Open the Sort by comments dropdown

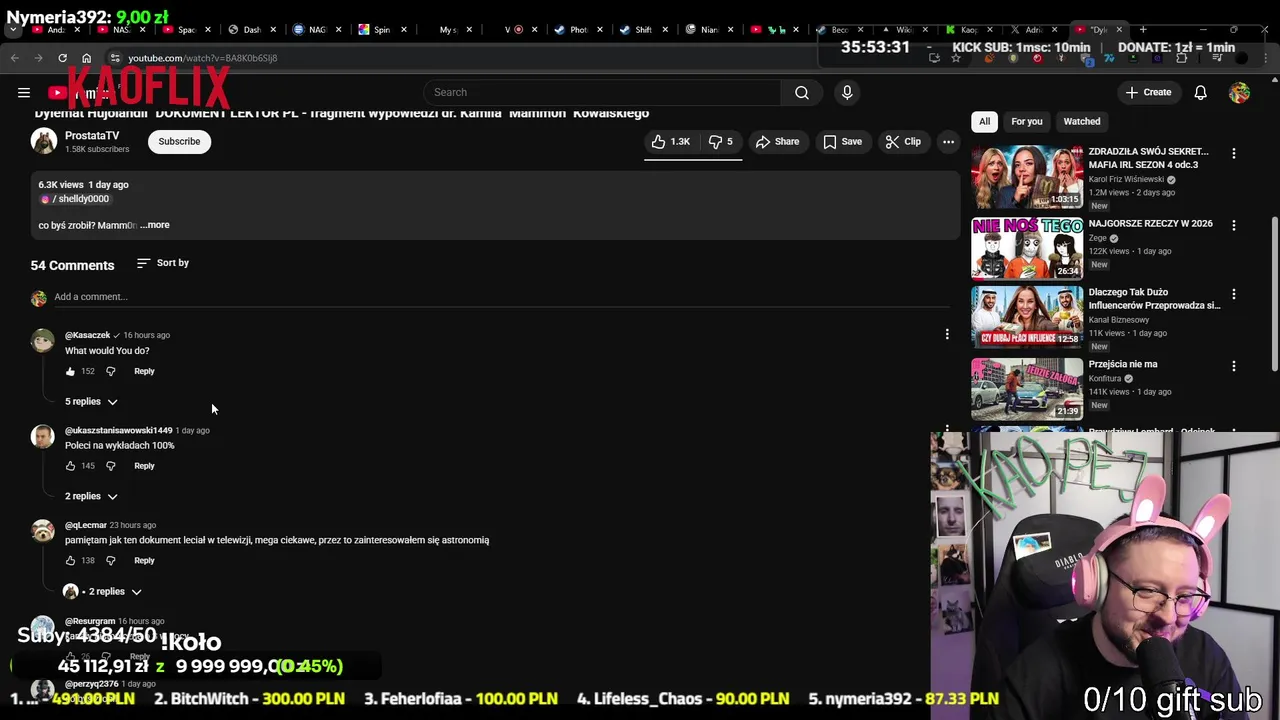(x=163, y=263)
